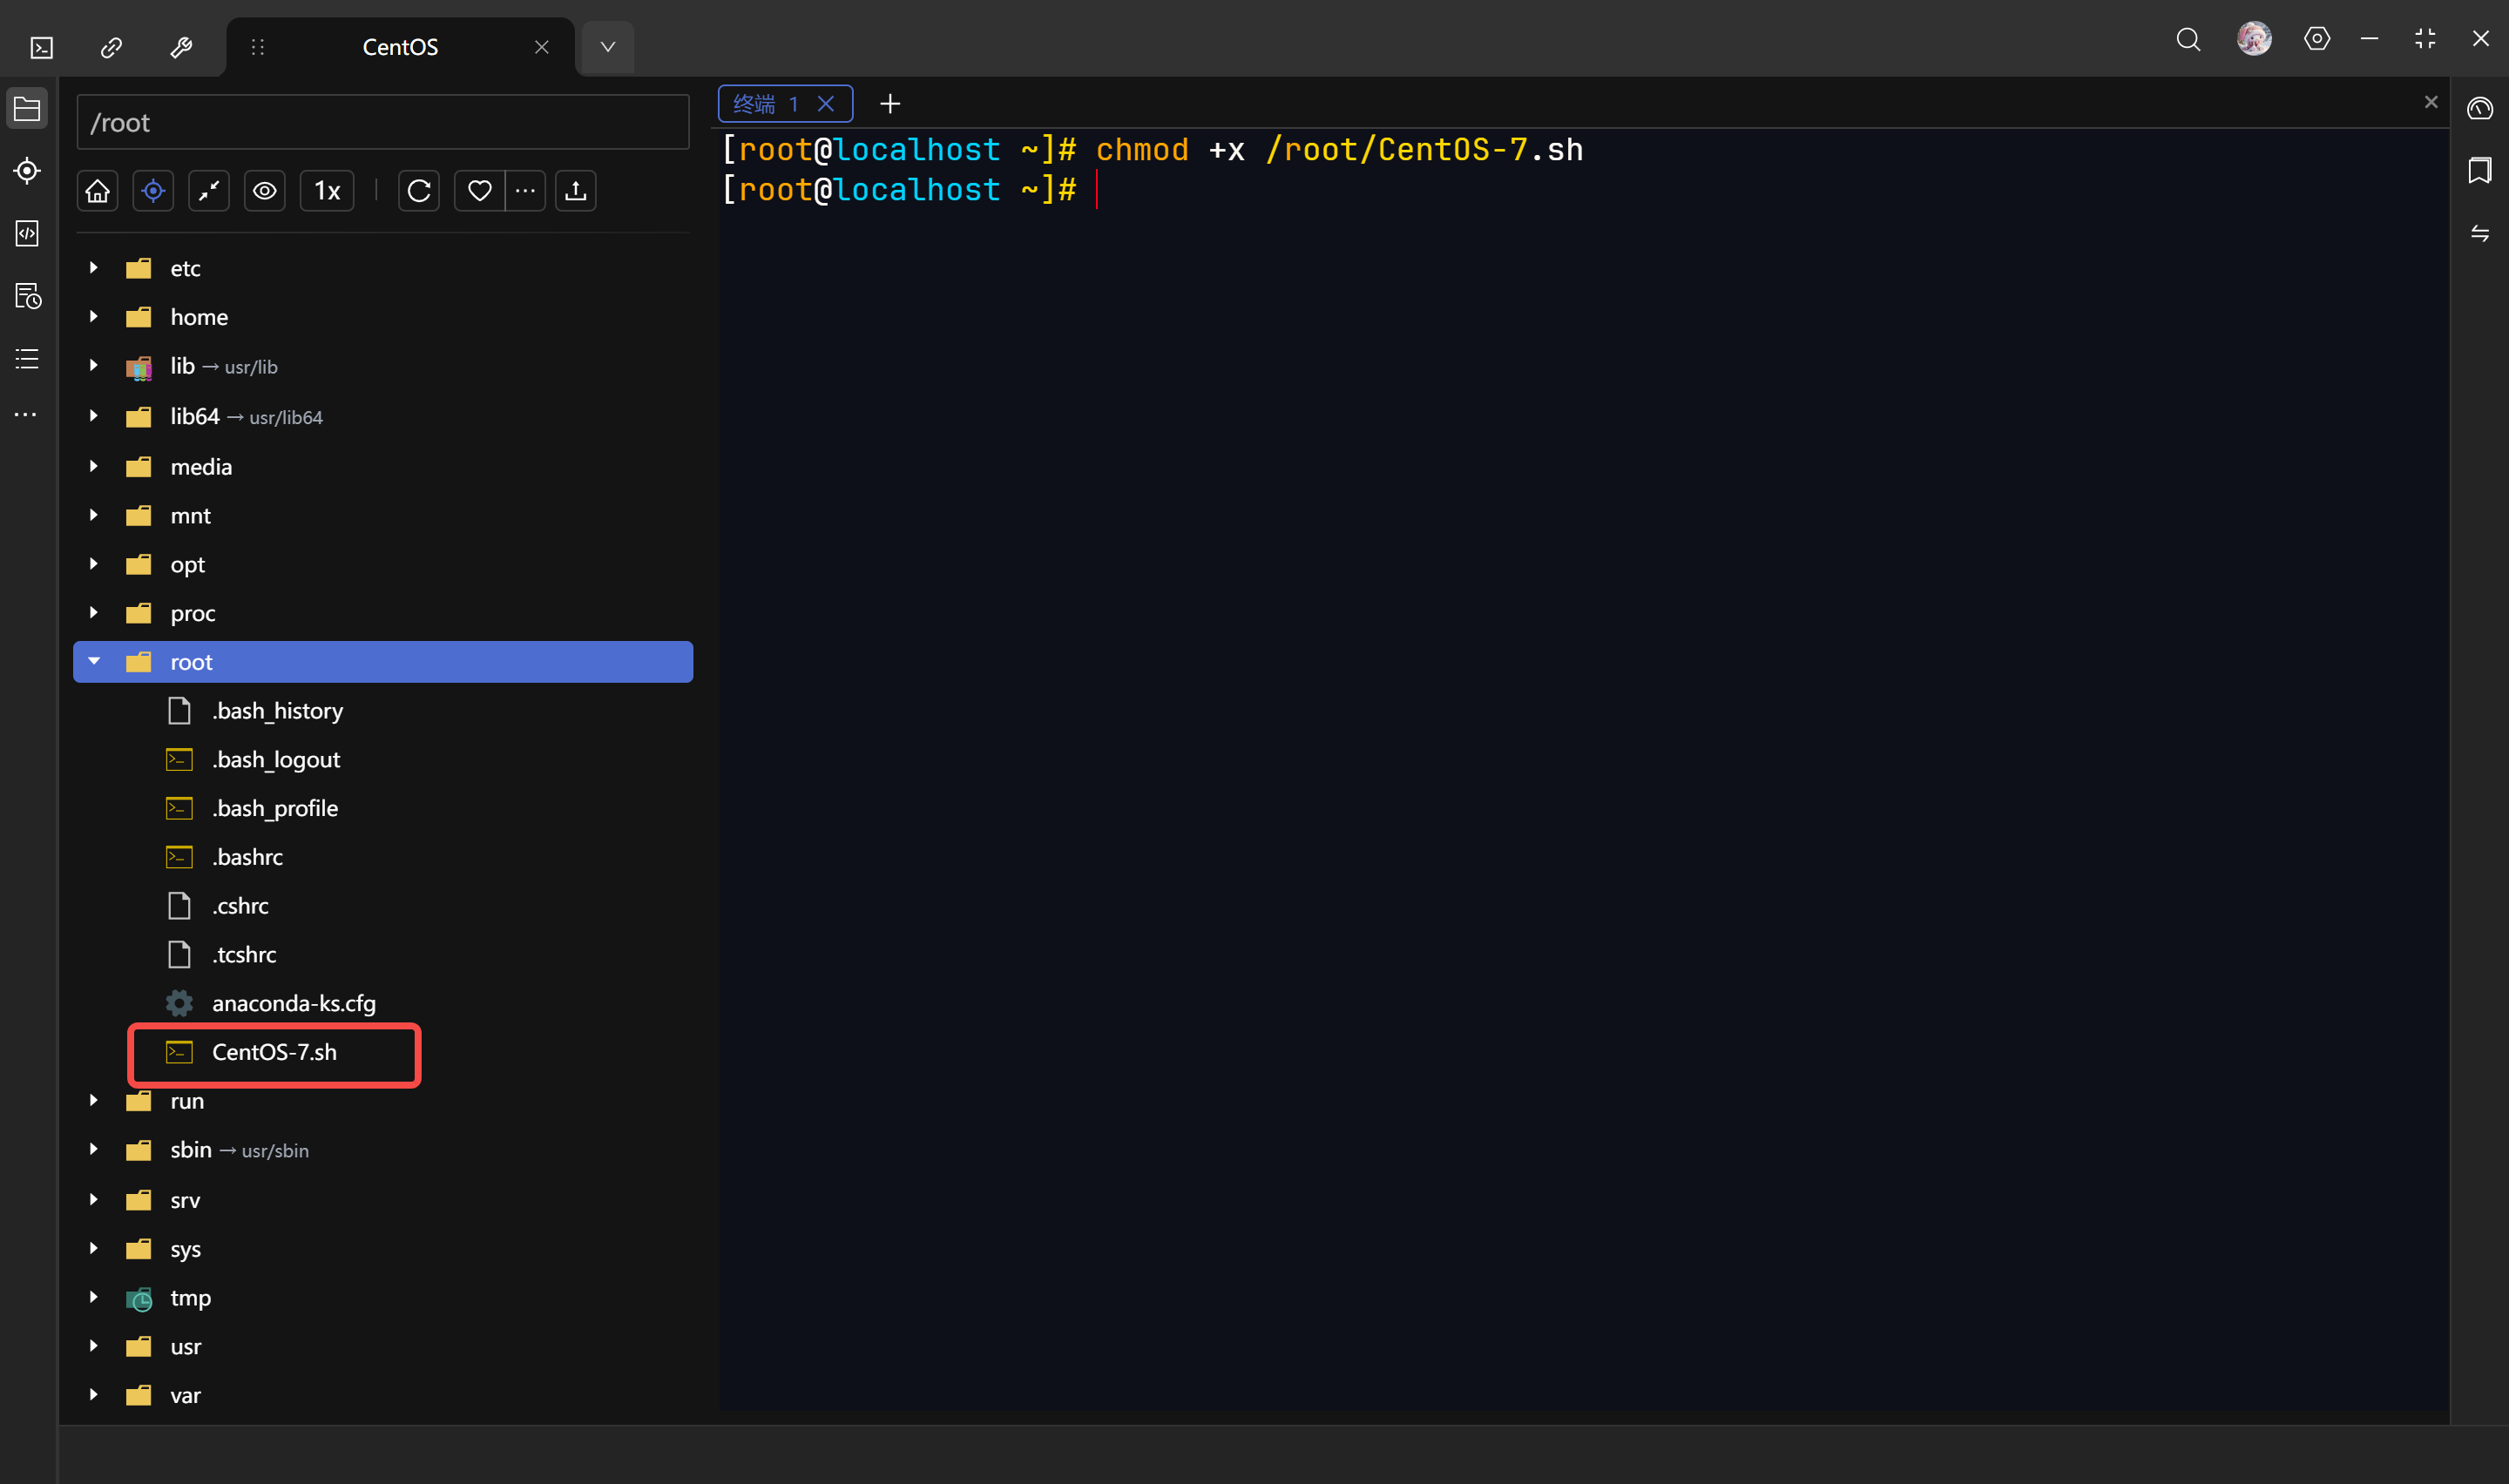Click the home directory icon in file toolbar

(x=97, y=191)
